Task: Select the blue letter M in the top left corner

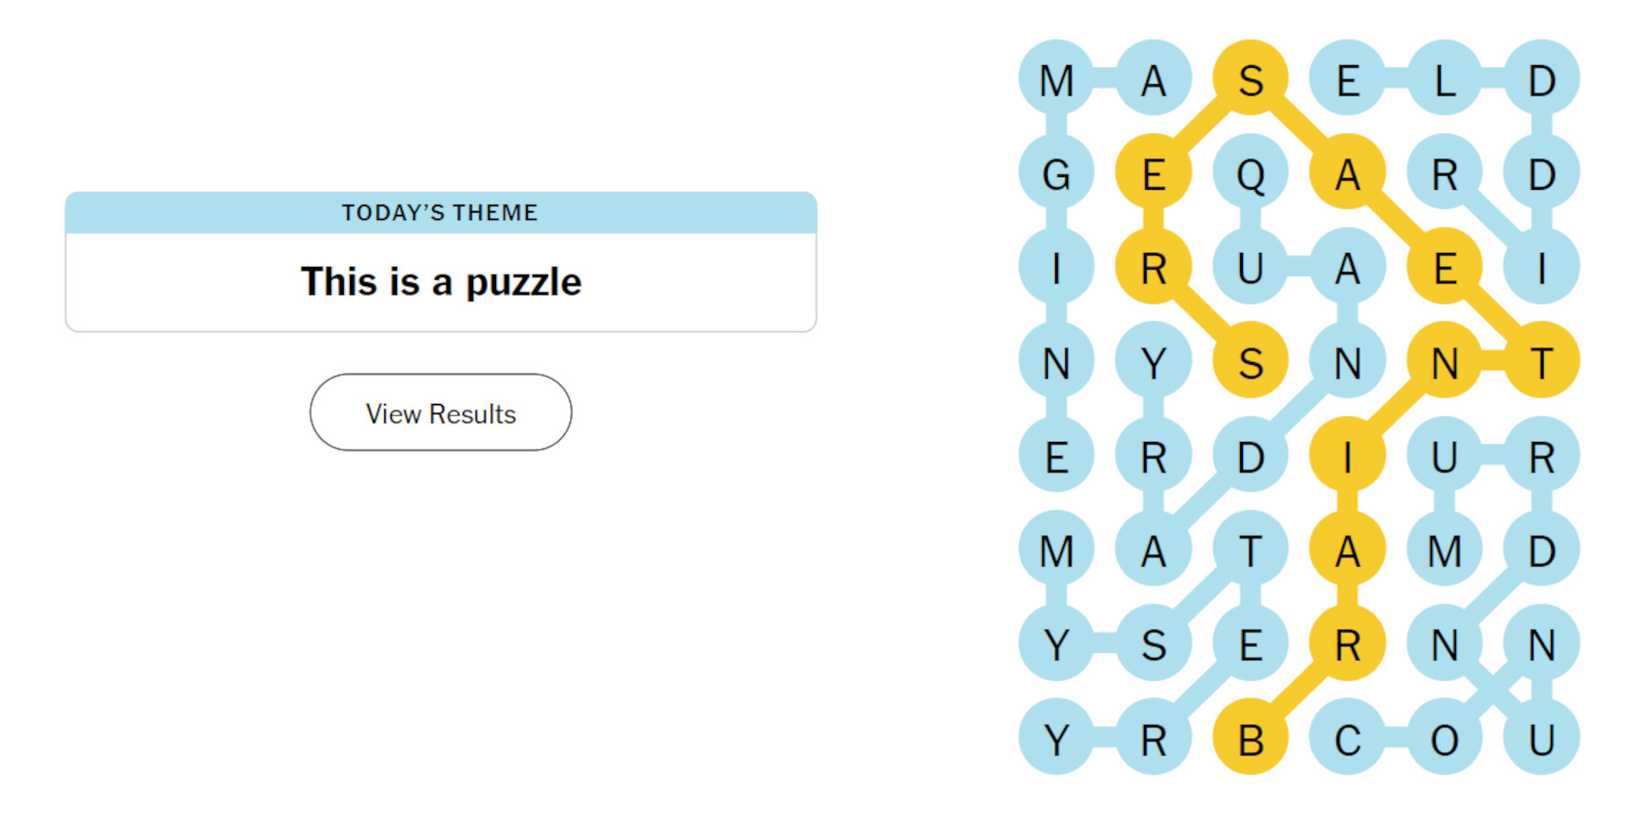Action: tap(1057, 80)
